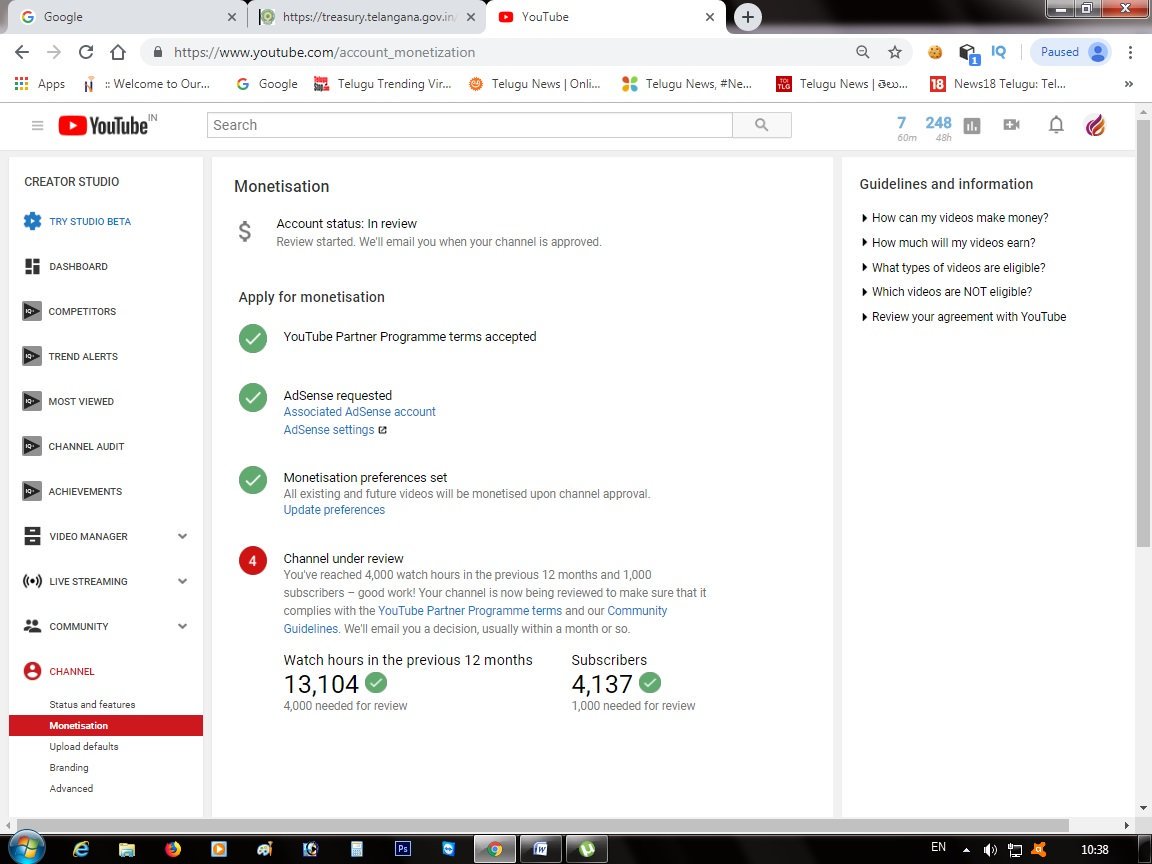Open Chrome three-dot menu

pos(1130,52)
